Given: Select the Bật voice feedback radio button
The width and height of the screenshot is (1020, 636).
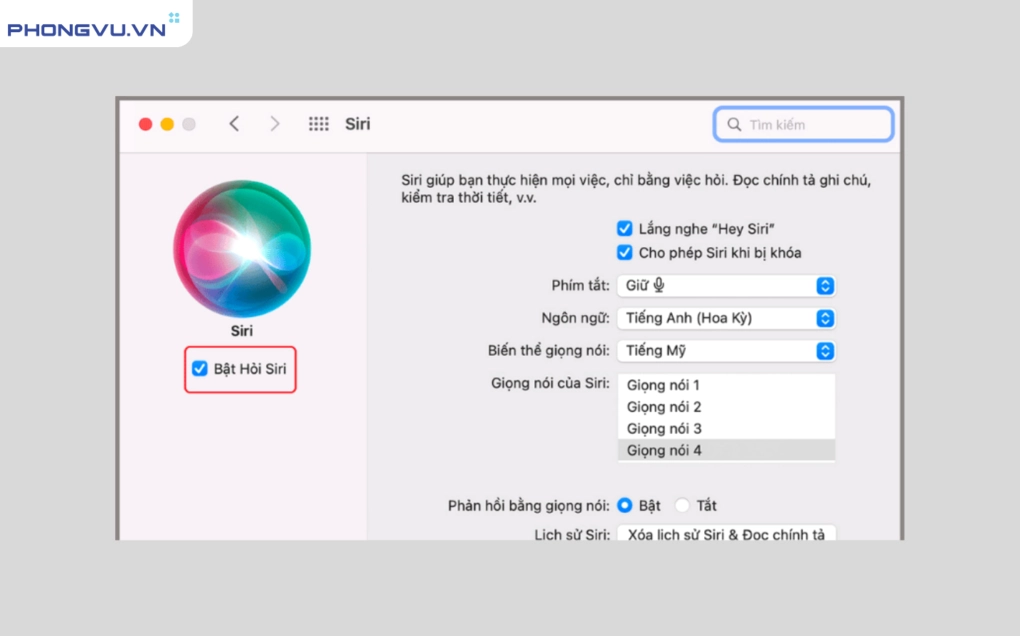Looking at the screenshot, I should [x=625, y=506].
